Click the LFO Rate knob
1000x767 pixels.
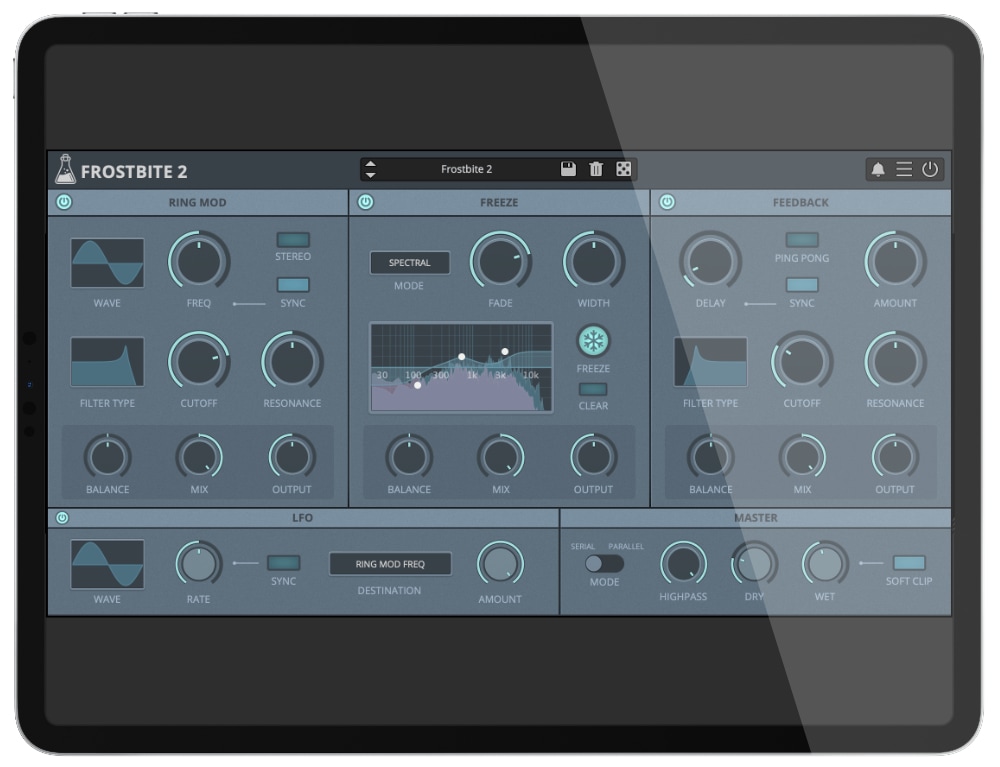199,564
